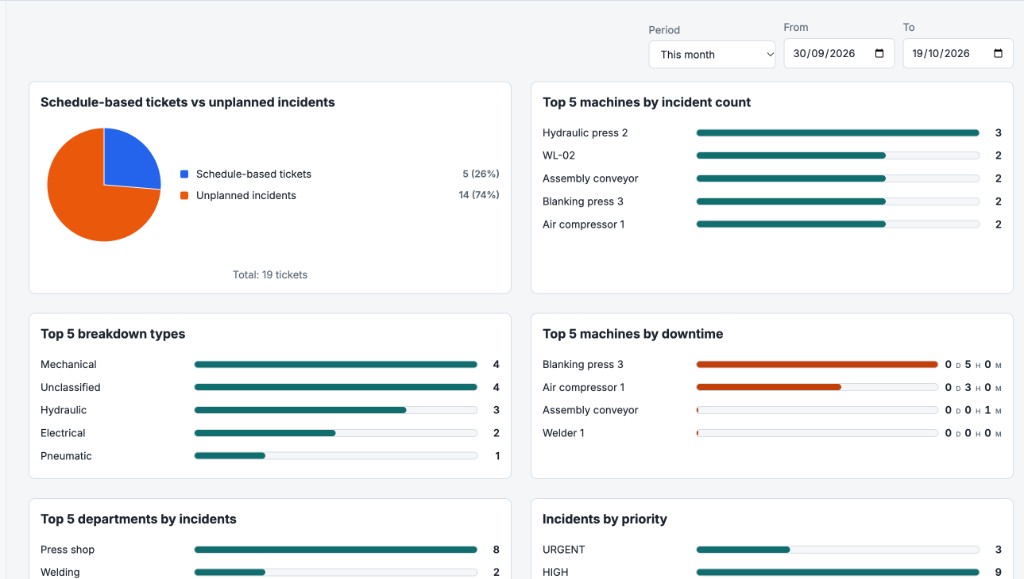The width and height of the screenshot is (1024, 579).
Task: Click the Blanking press 3 orange downtime bar
Action: pyautogui.click(x=817, y=364)
